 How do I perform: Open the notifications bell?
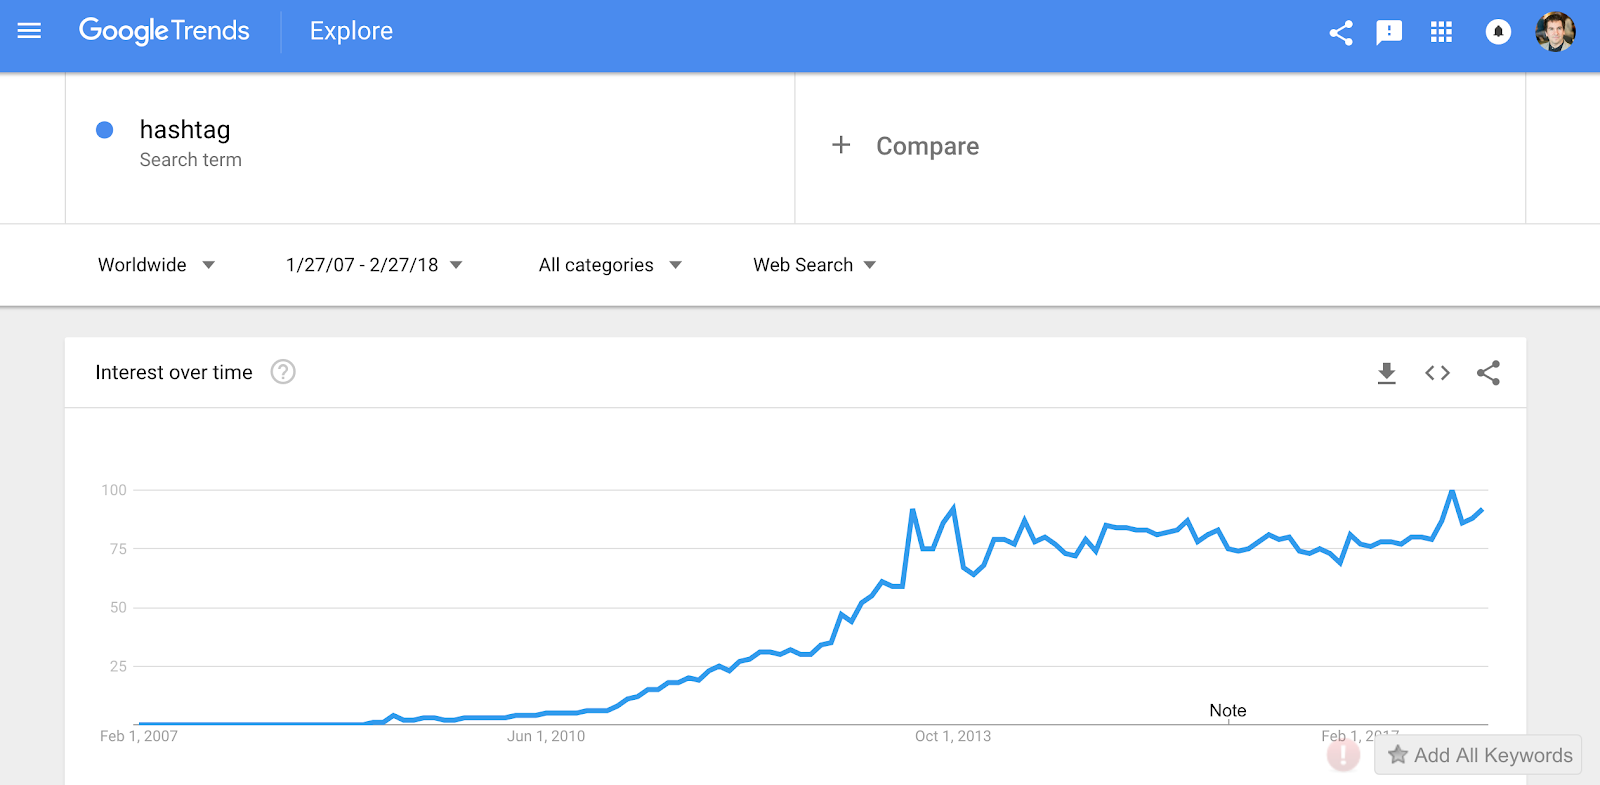tap(1497, 33)
